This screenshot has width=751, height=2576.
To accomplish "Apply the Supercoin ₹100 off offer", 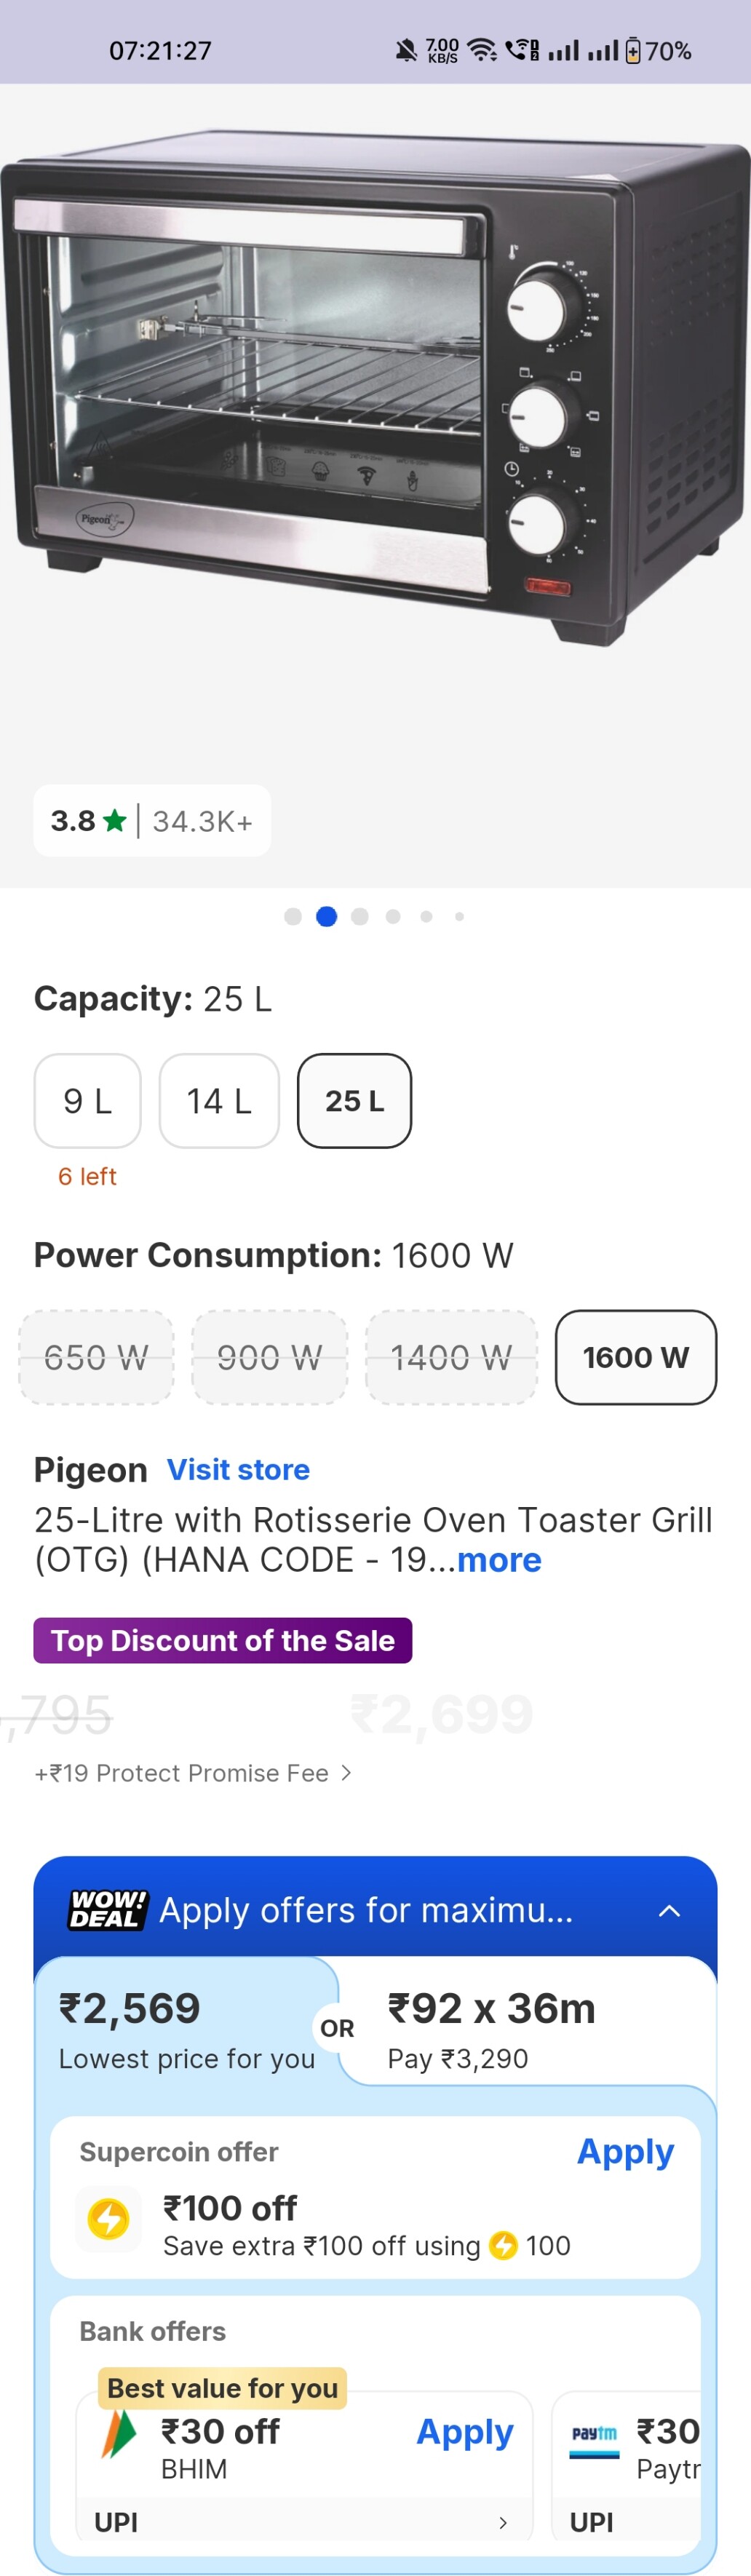I will [x=625, y=2151].
